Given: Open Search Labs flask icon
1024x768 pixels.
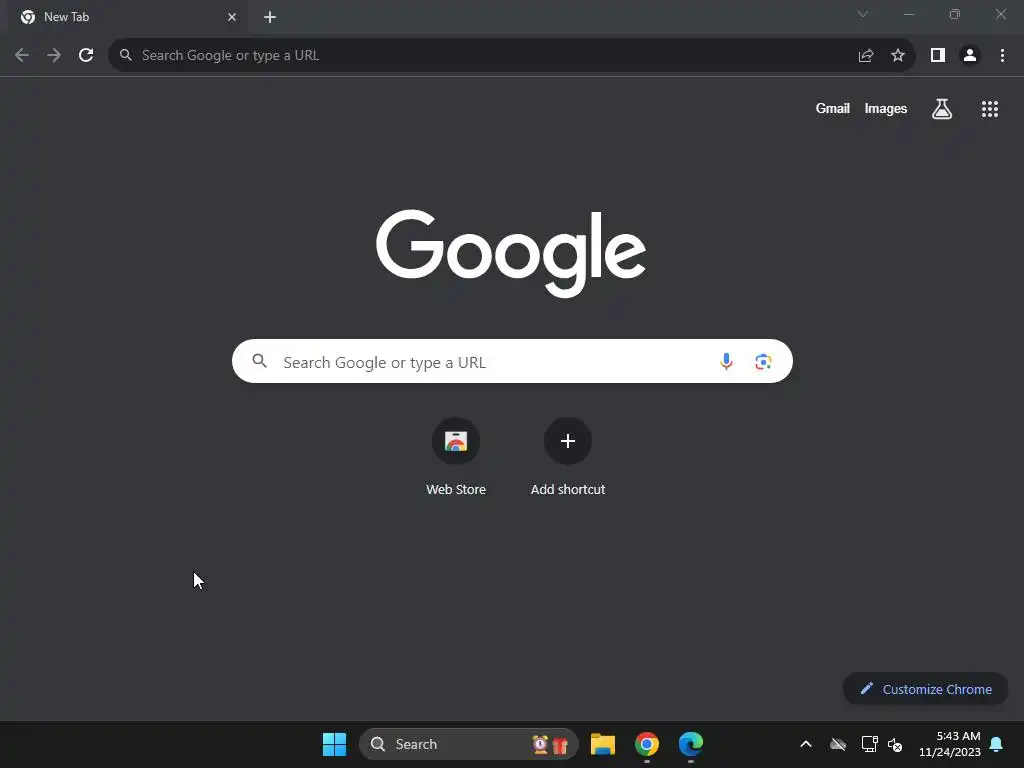Looking at the screenshot, I should coord(942,109).
